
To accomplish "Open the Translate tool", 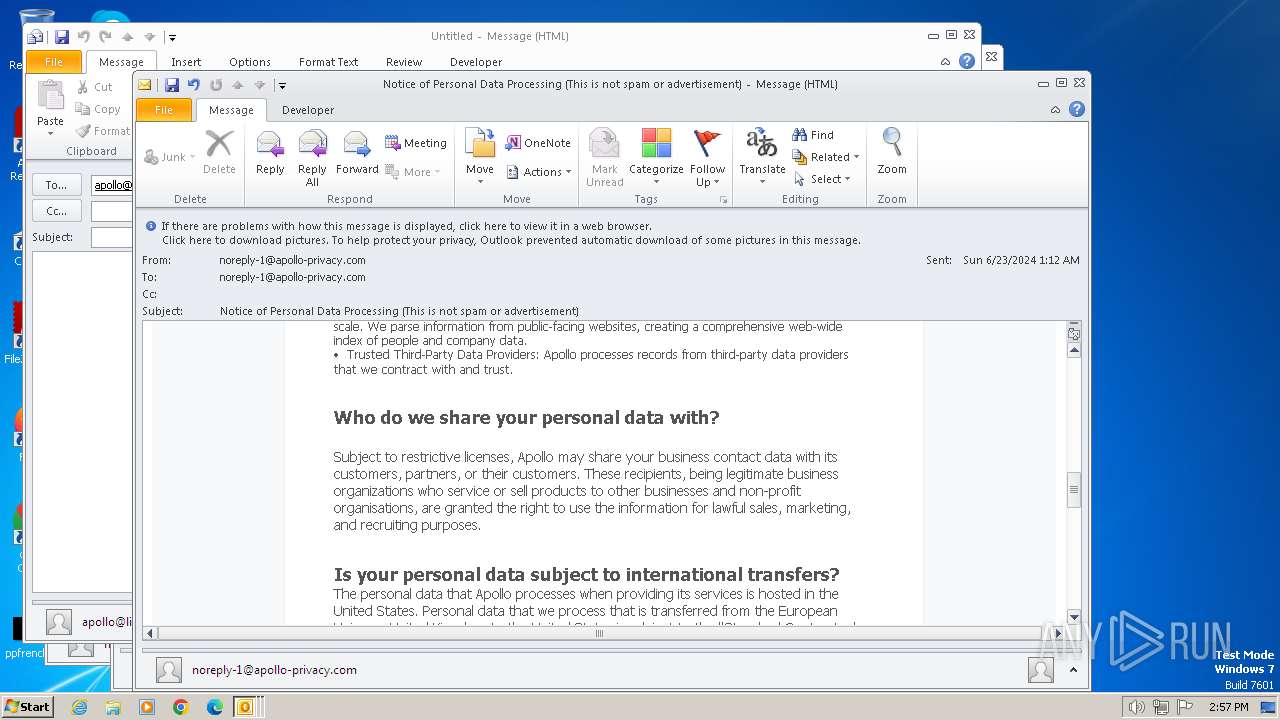I will (762, 155).
